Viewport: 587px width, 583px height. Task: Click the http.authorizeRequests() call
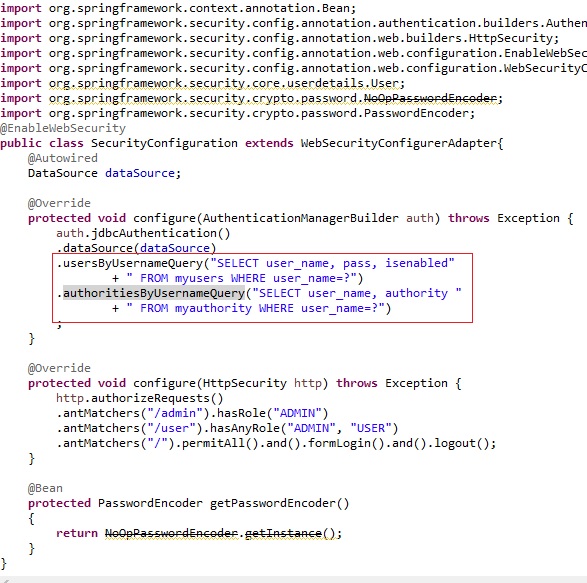point(140,398)
